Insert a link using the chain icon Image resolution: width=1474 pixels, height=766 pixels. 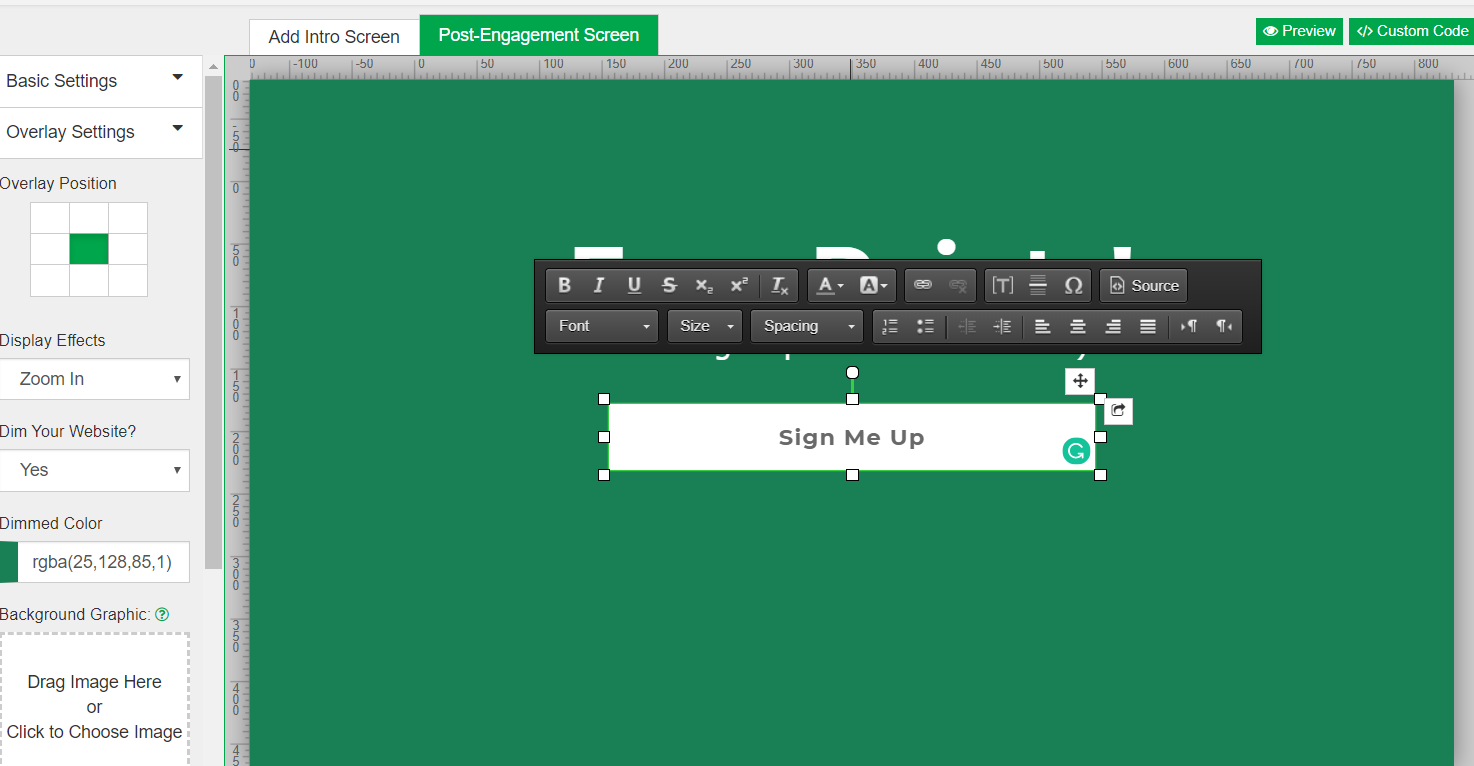coord(923,286)
